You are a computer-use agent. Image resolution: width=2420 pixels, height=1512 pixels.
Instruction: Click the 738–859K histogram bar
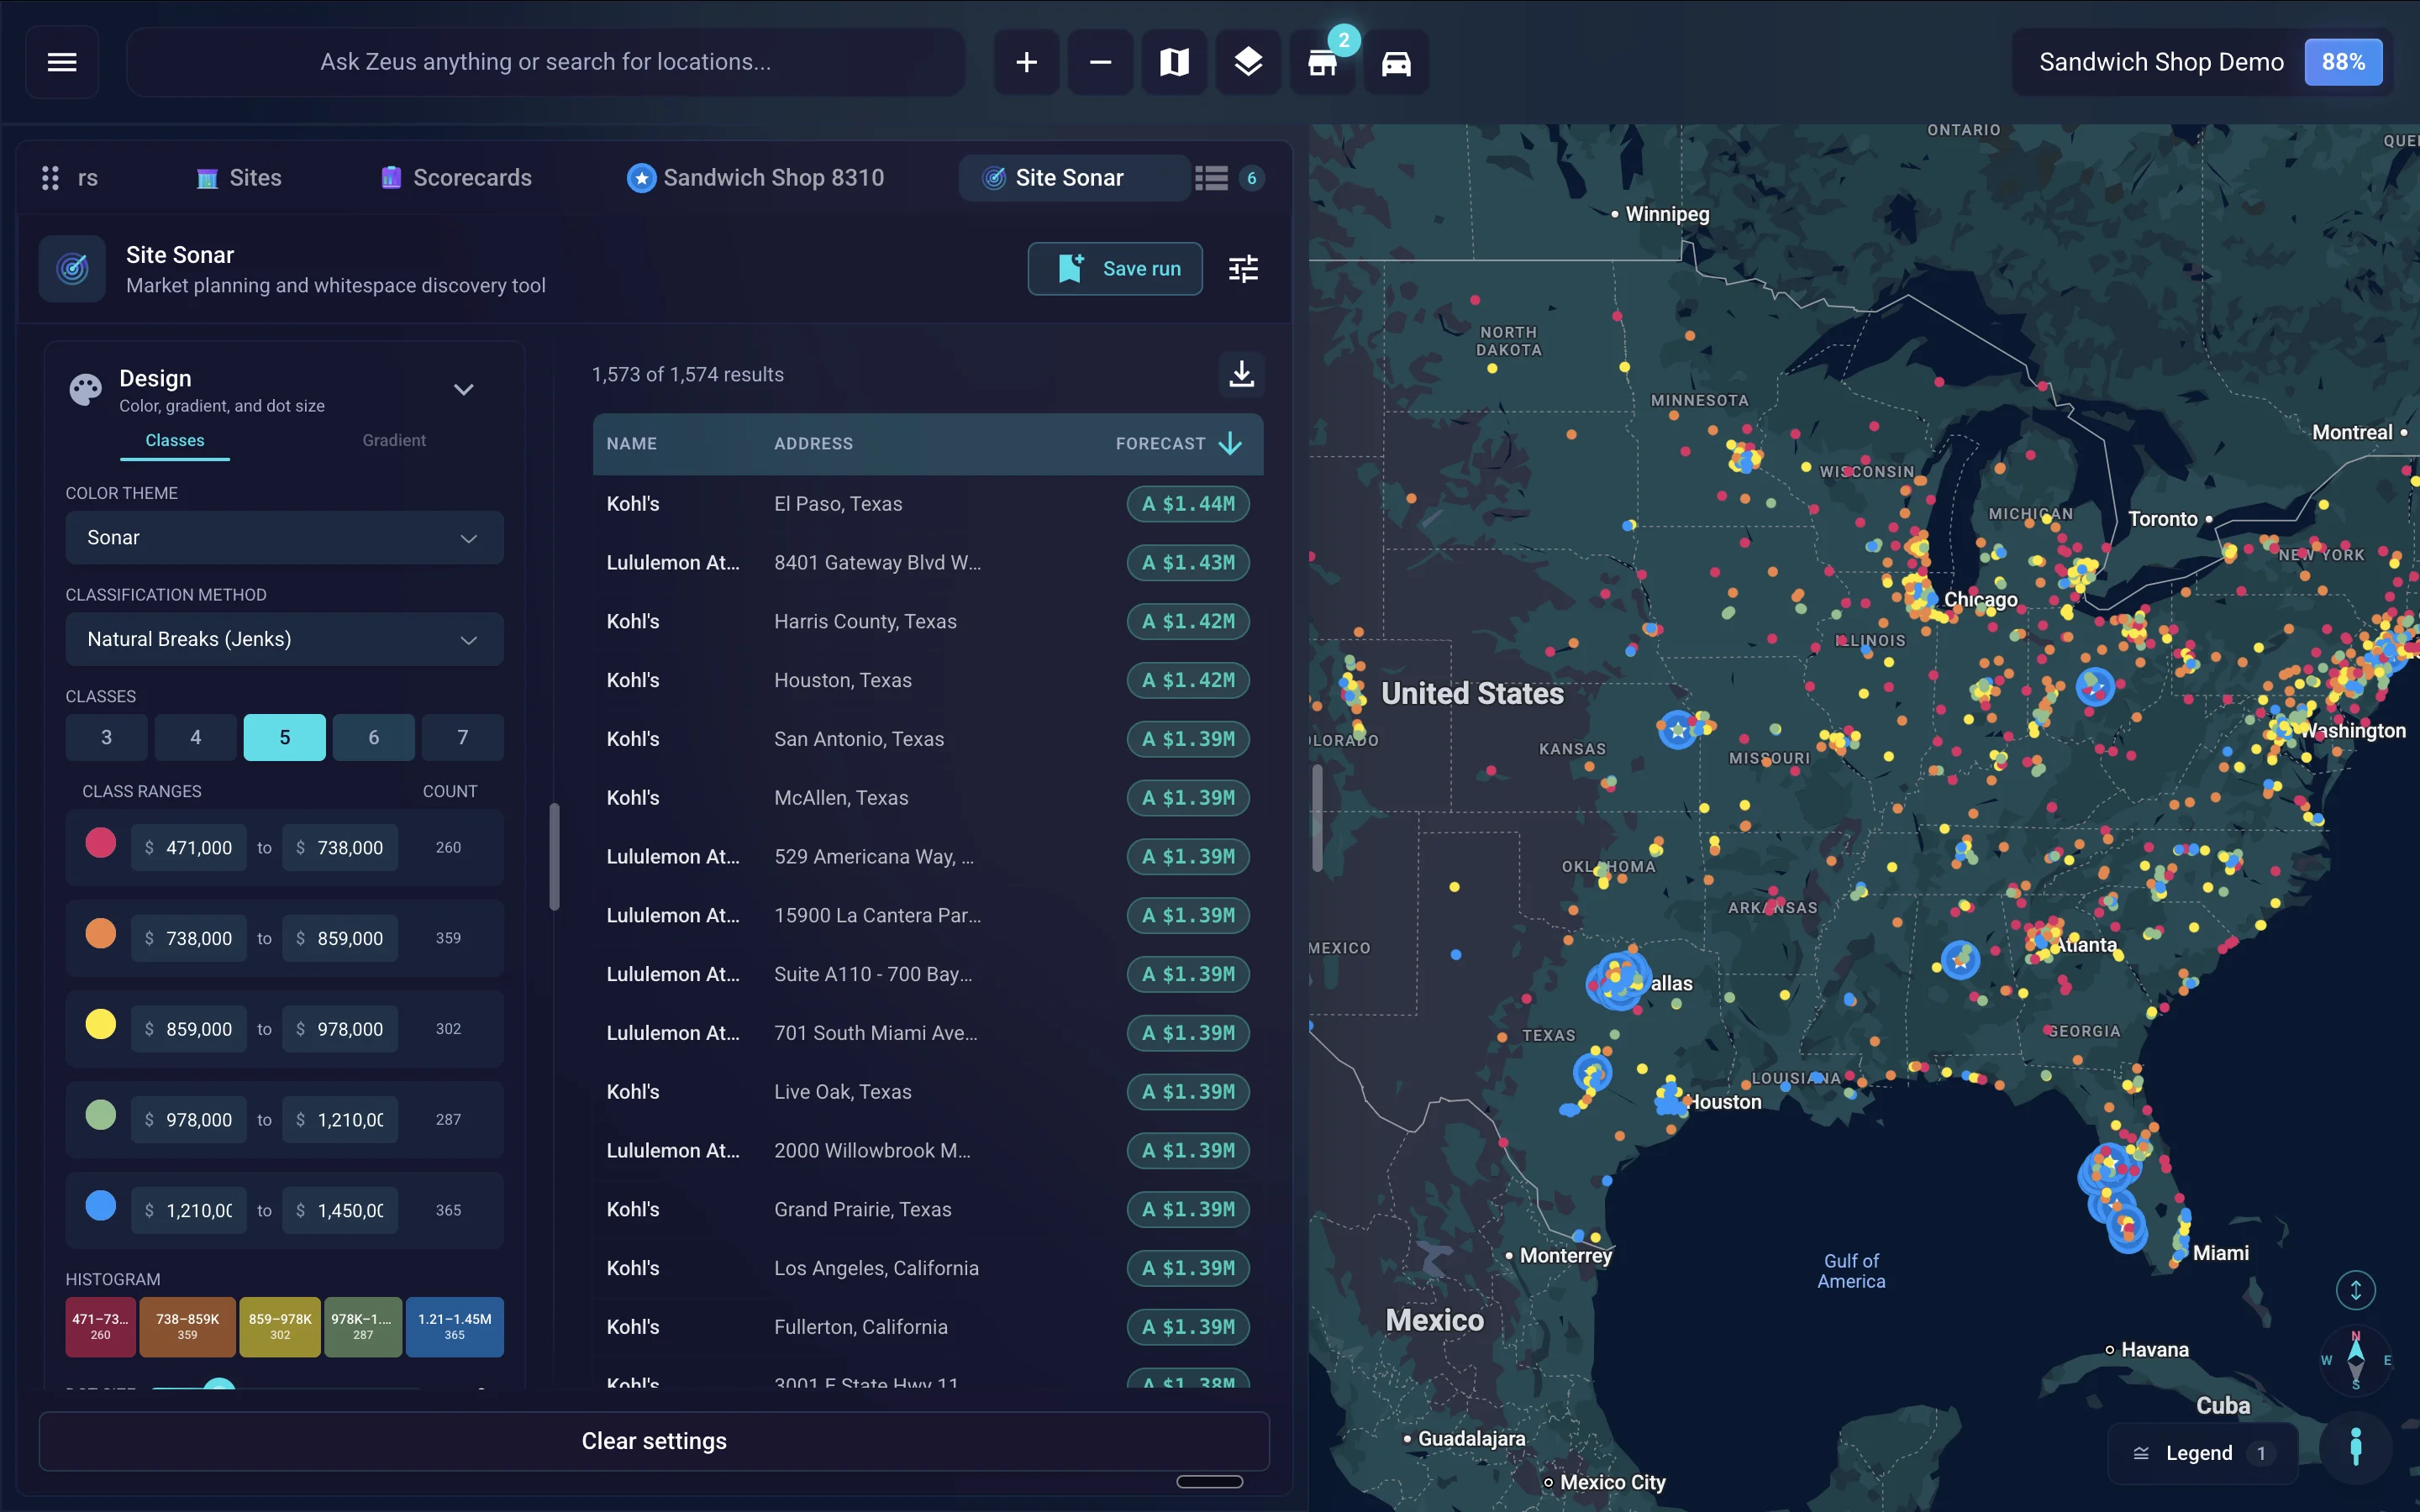187,1327
